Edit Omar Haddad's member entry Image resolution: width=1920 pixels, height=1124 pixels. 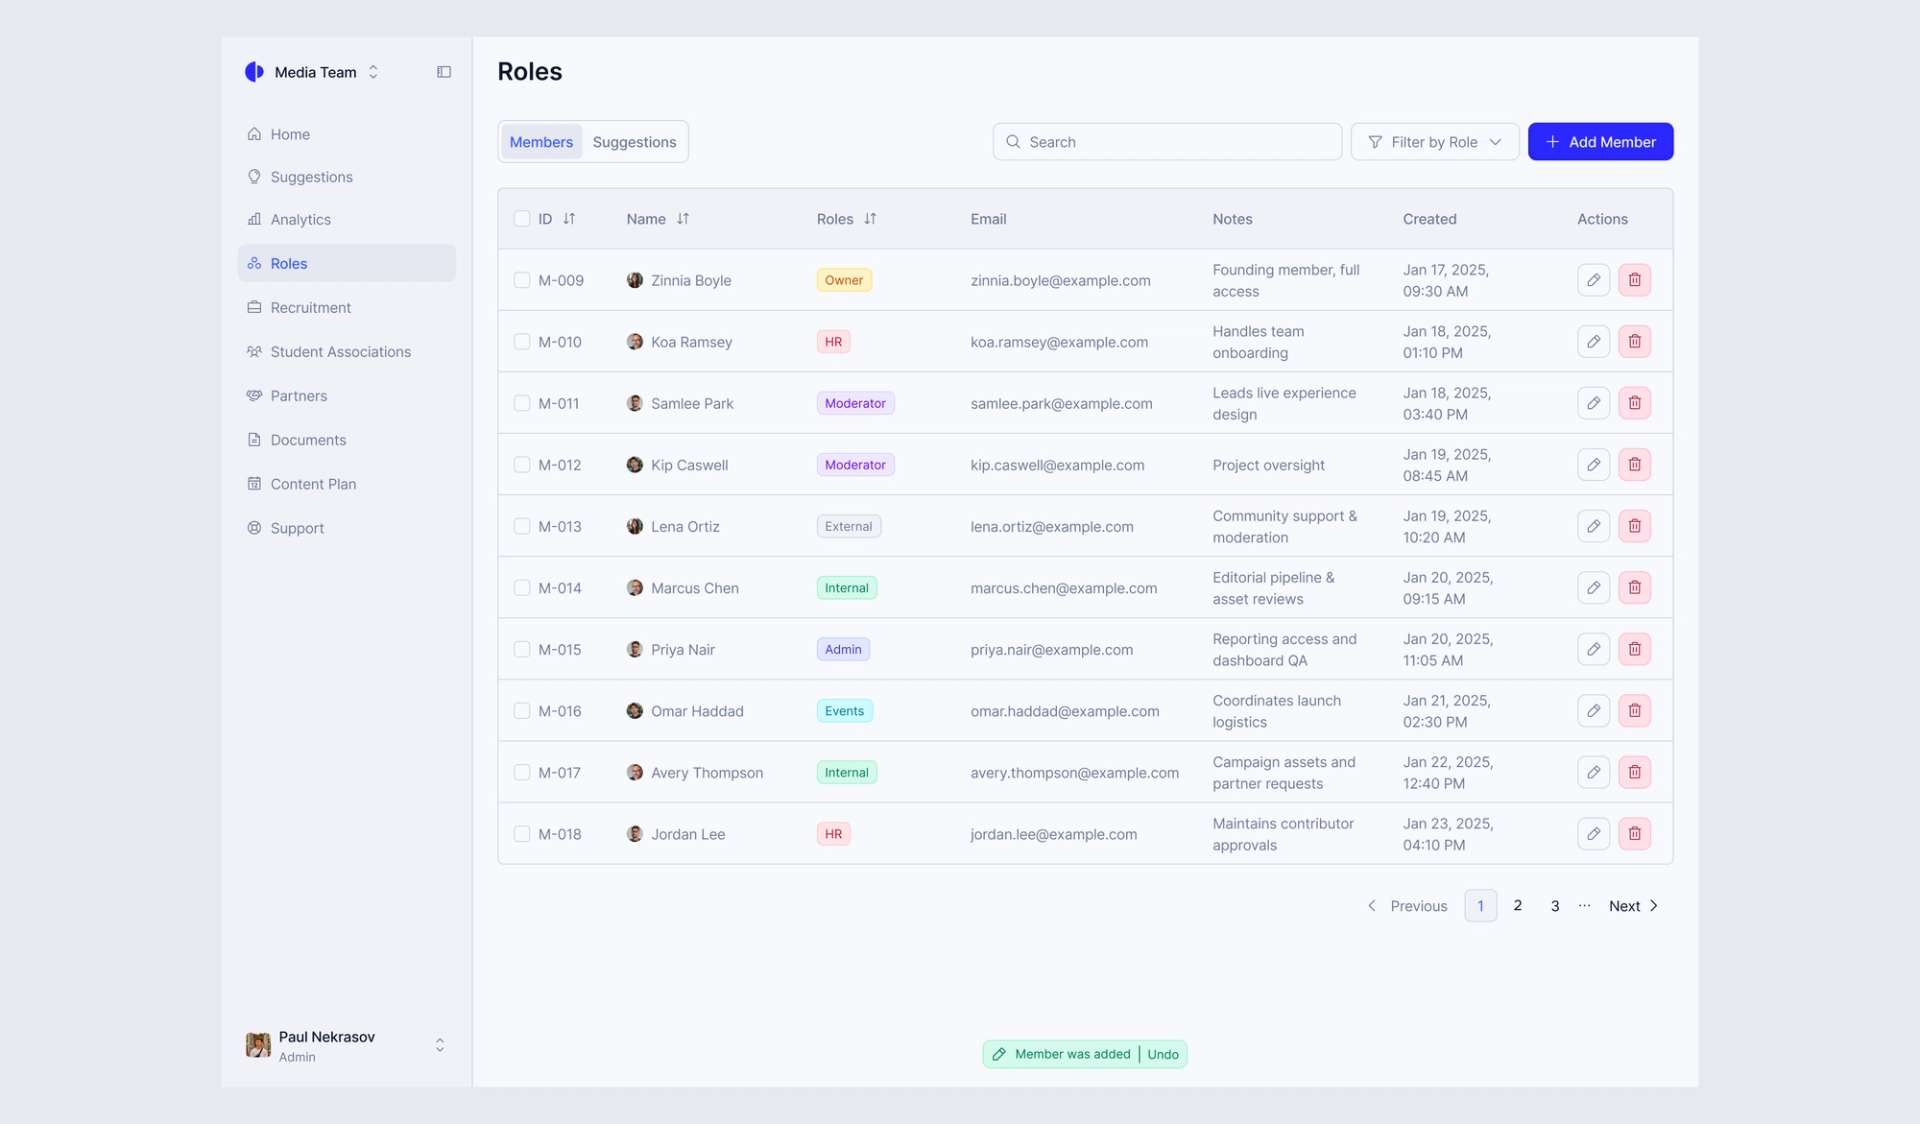coord(1593,711)
